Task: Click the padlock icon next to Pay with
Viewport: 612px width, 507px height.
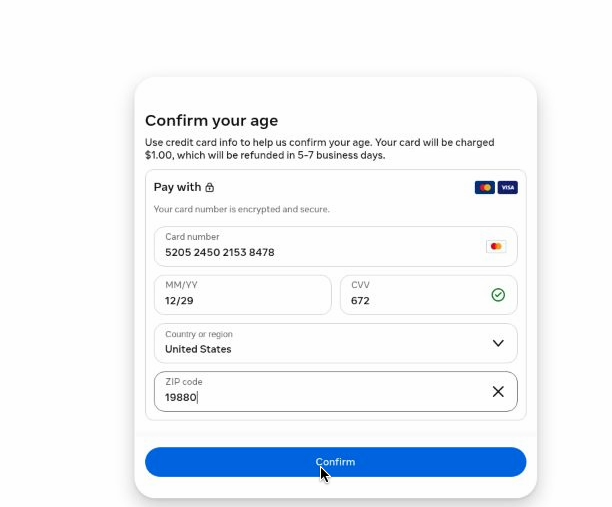Action: 210,187
